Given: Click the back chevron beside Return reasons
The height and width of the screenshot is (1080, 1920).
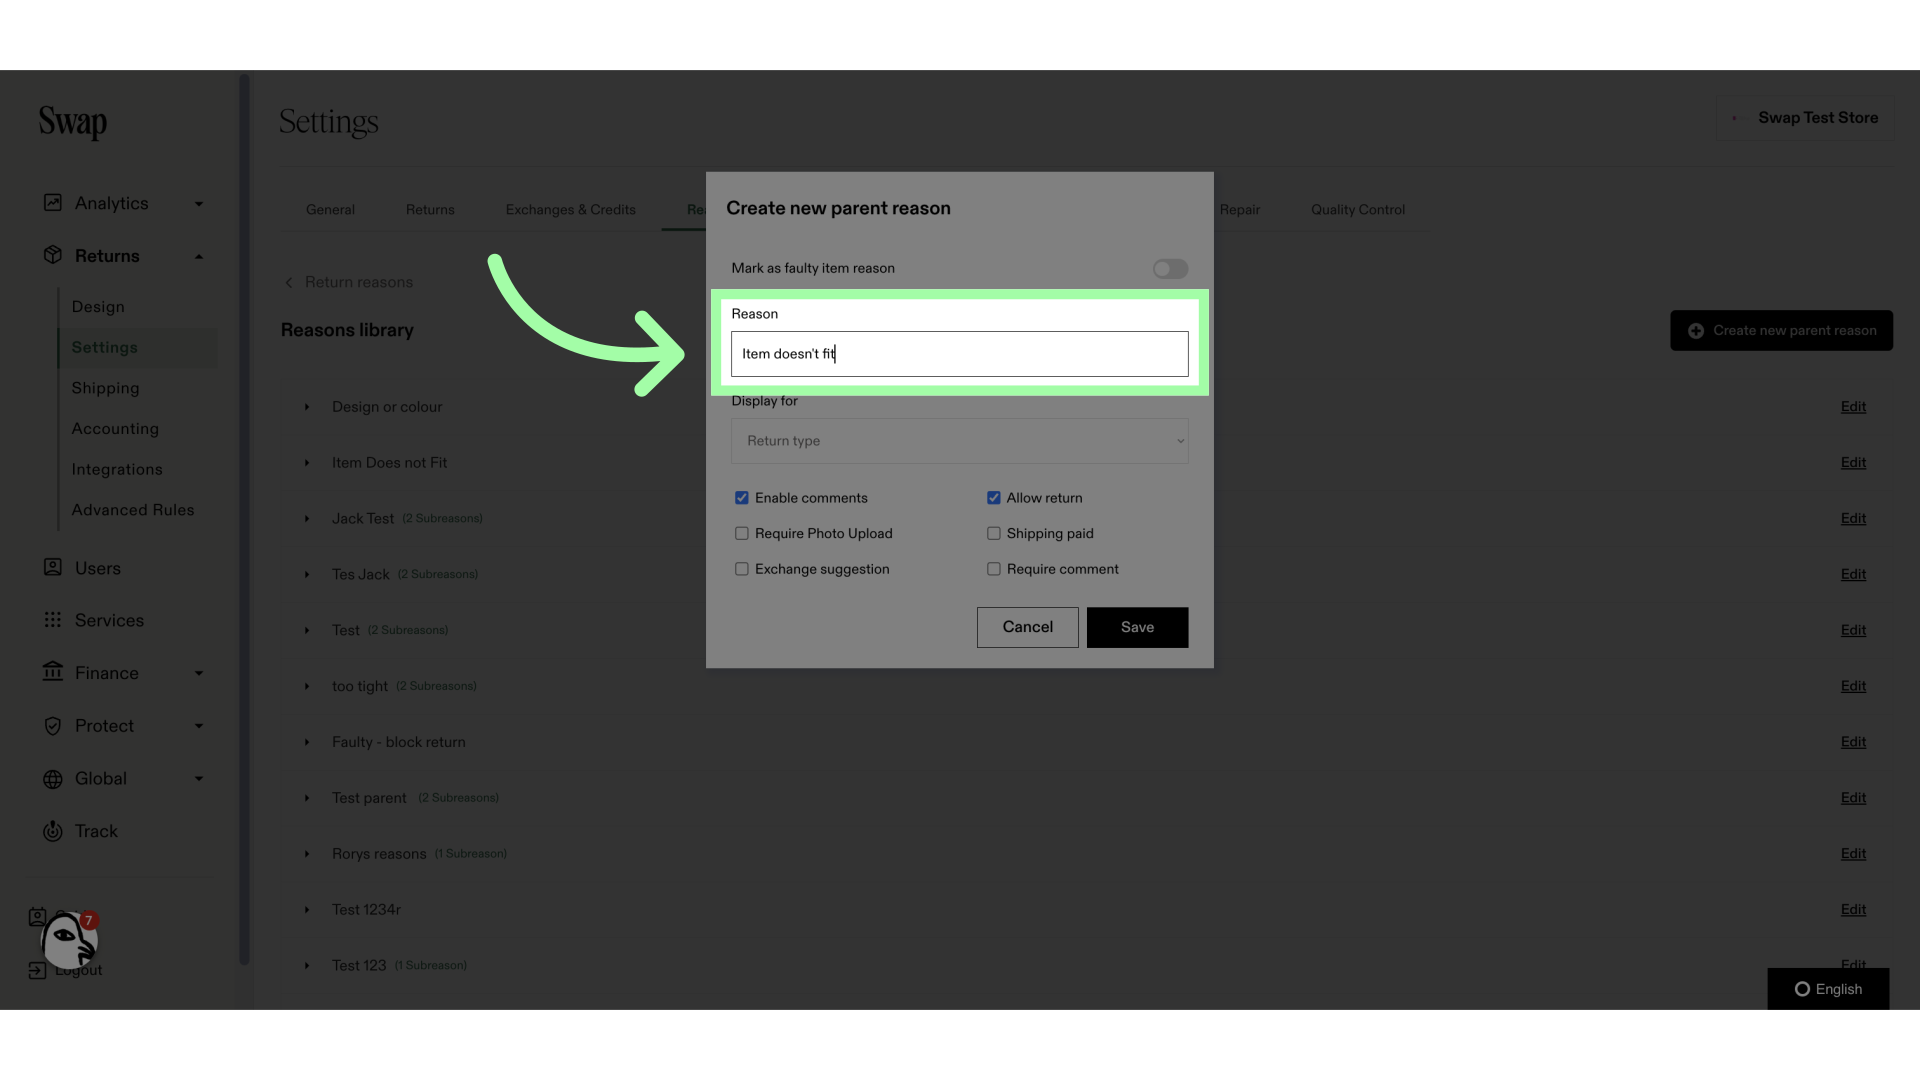Looking at the screenshot, I should 289,283.
